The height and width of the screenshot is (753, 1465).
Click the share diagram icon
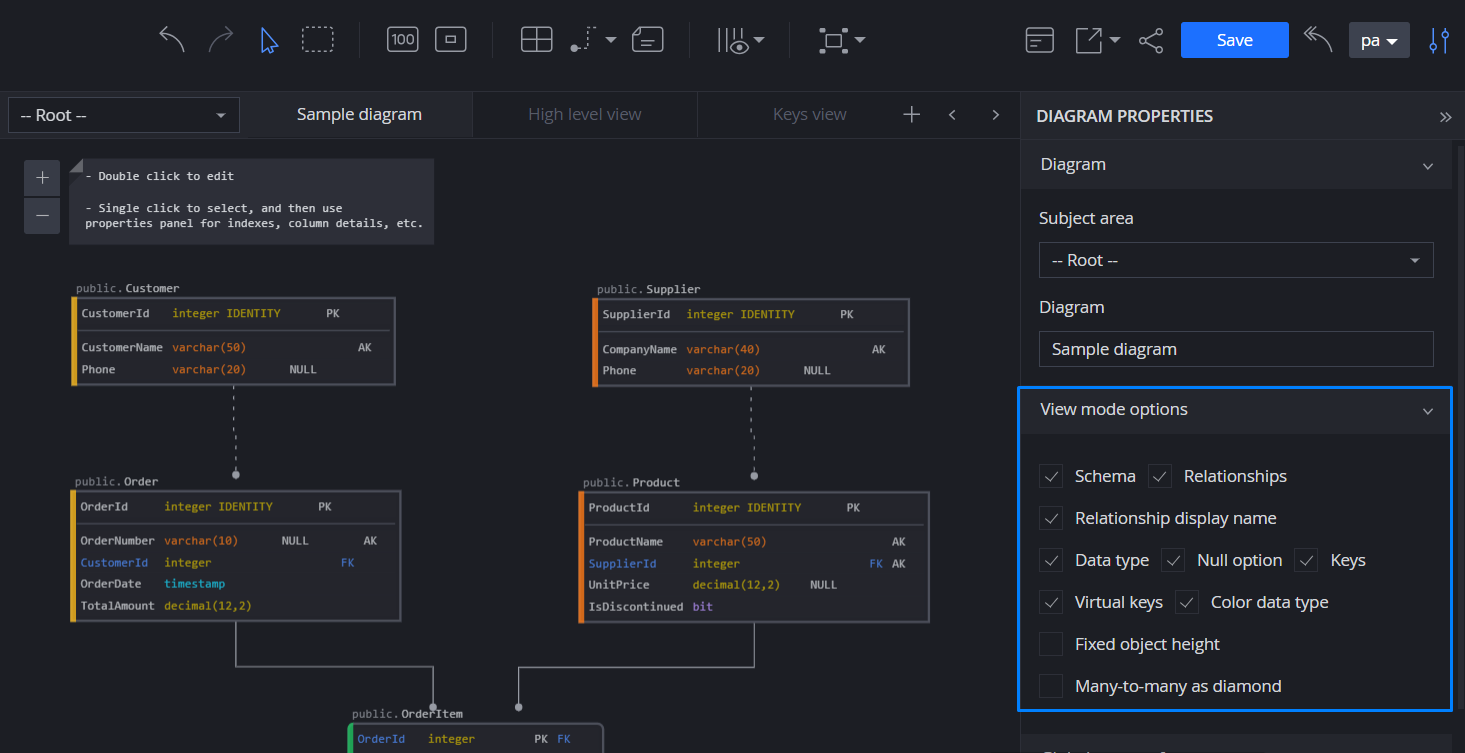tap(1151, 40)
